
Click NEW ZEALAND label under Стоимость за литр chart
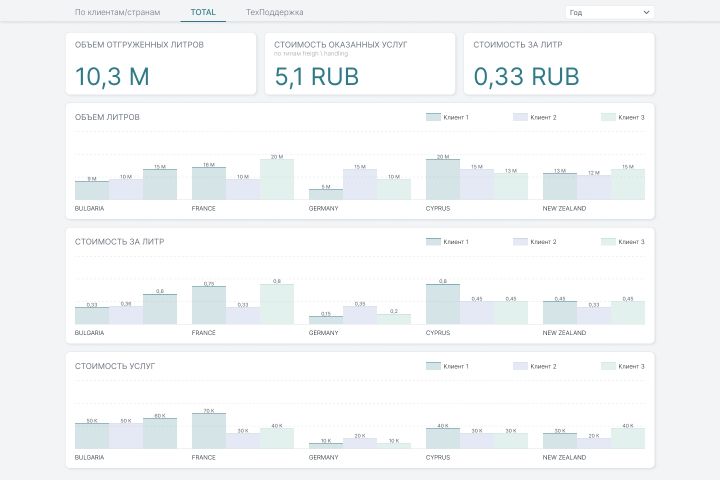(564, 333)
